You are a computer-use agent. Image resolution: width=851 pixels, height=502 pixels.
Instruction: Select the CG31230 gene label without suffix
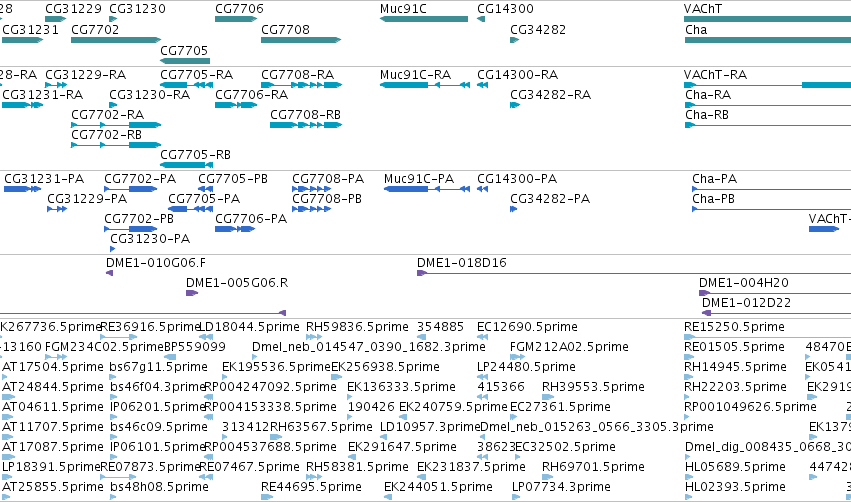(x=137, y=9)
